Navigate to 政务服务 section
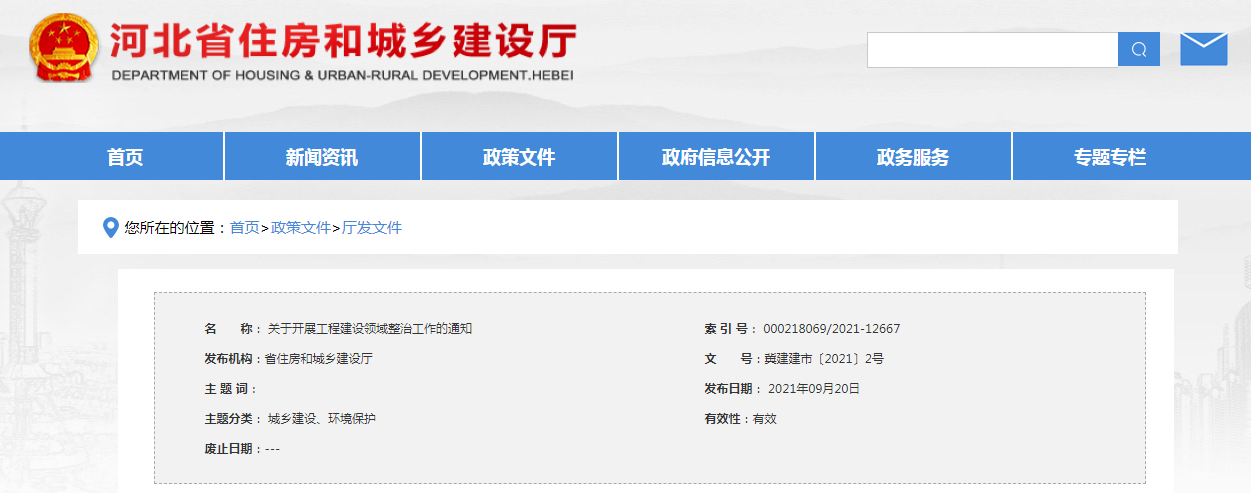Screen dimensions: 1251x493 [x=913, y=157]
